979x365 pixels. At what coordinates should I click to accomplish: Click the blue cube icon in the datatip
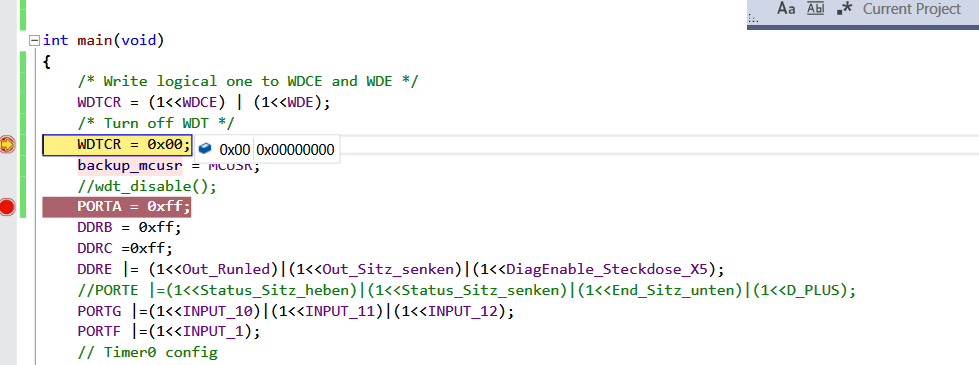pyautogui.click(x=204, y=149)
